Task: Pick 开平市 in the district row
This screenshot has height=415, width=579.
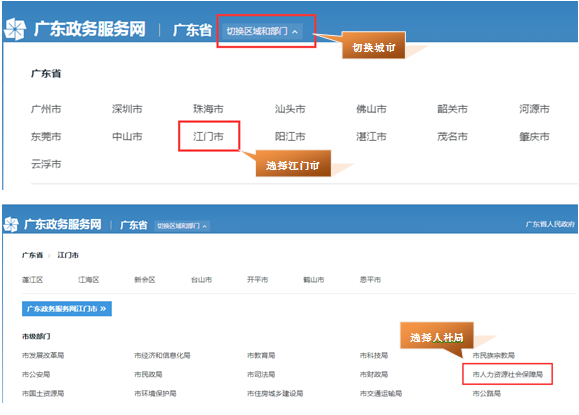Action: (257, 280)
